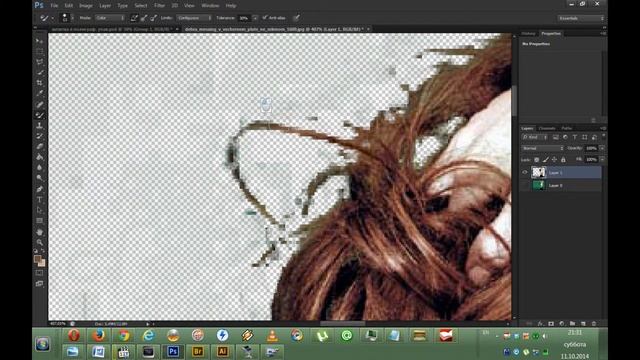Open the brush preset picker
The width and height of the screenshot is (640, 360).
[67, 18]
